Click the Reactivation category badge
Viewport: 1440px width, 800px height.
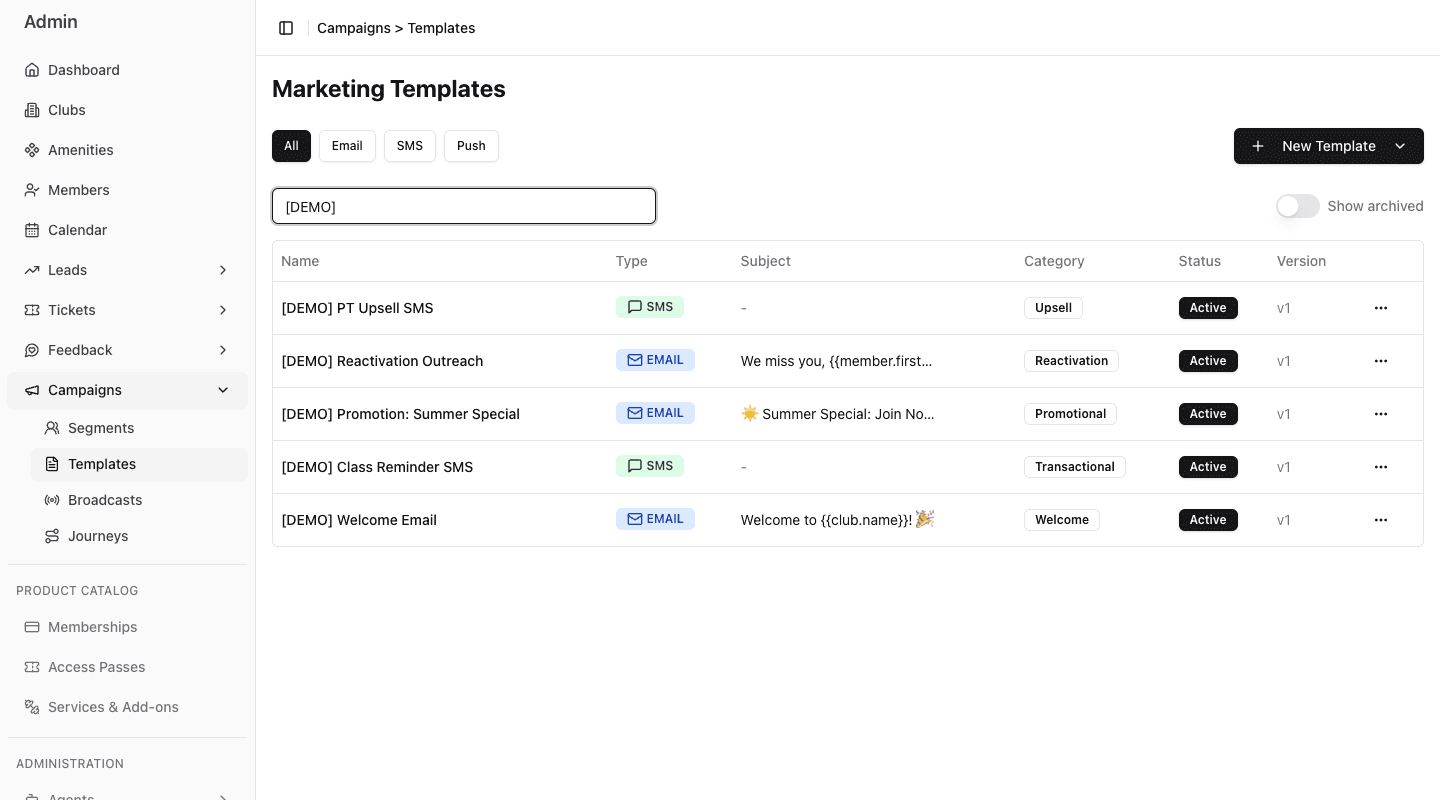click(1071, 361)
